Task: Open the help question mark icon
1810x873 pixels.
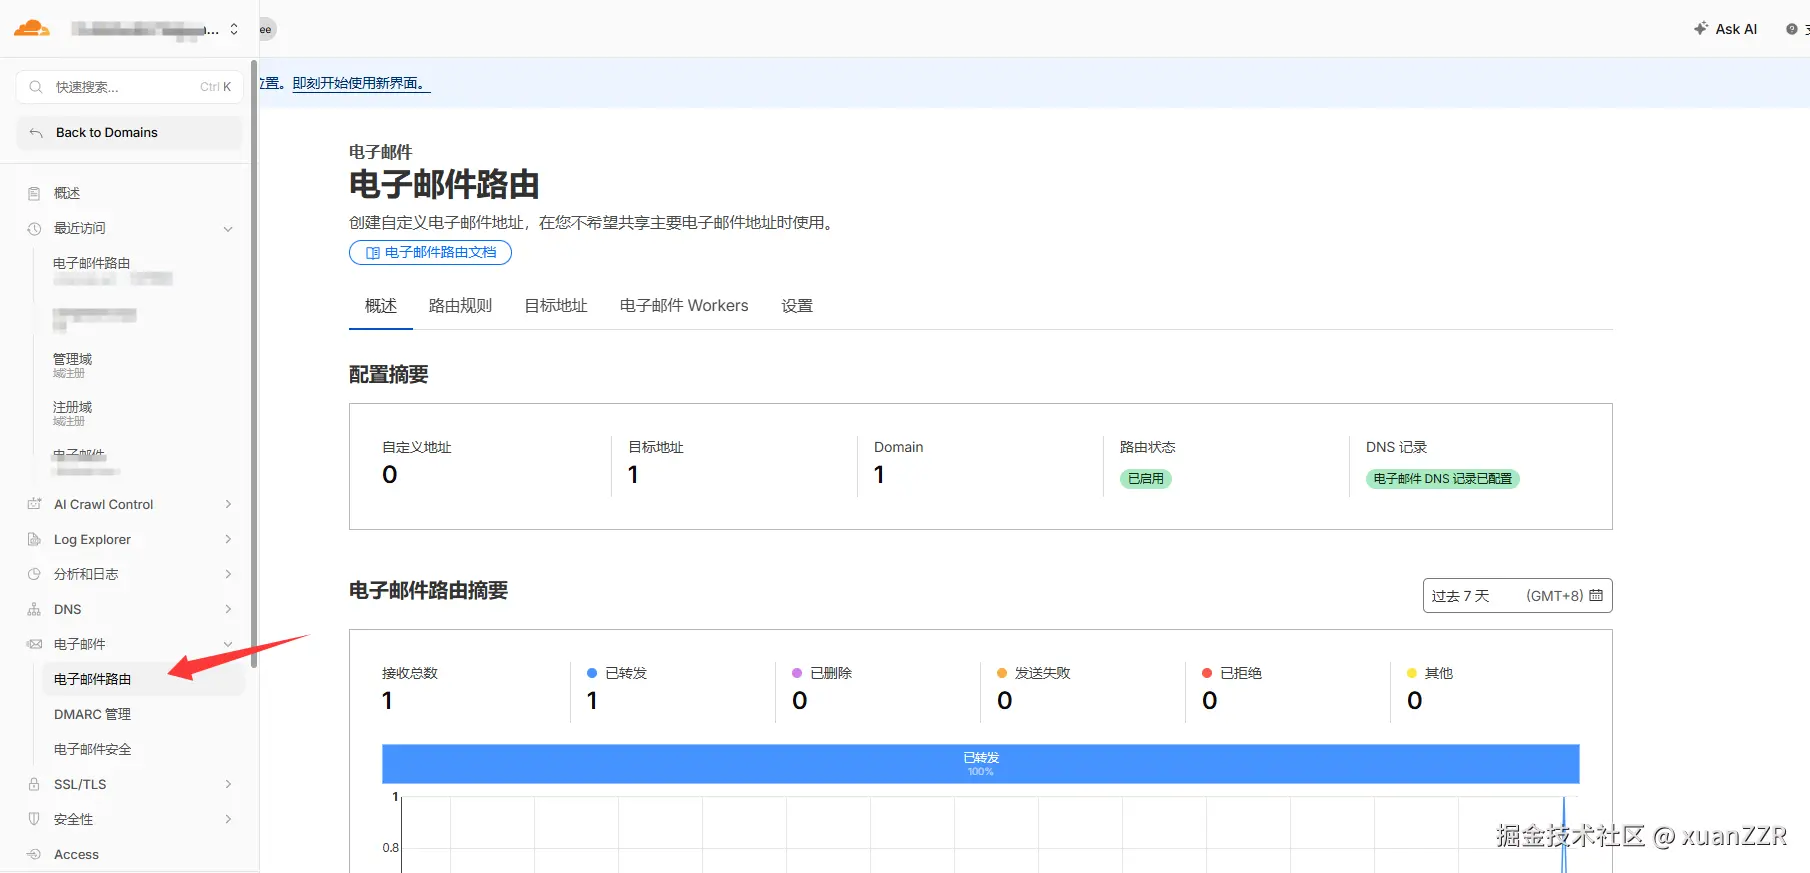Action: 1791,29
